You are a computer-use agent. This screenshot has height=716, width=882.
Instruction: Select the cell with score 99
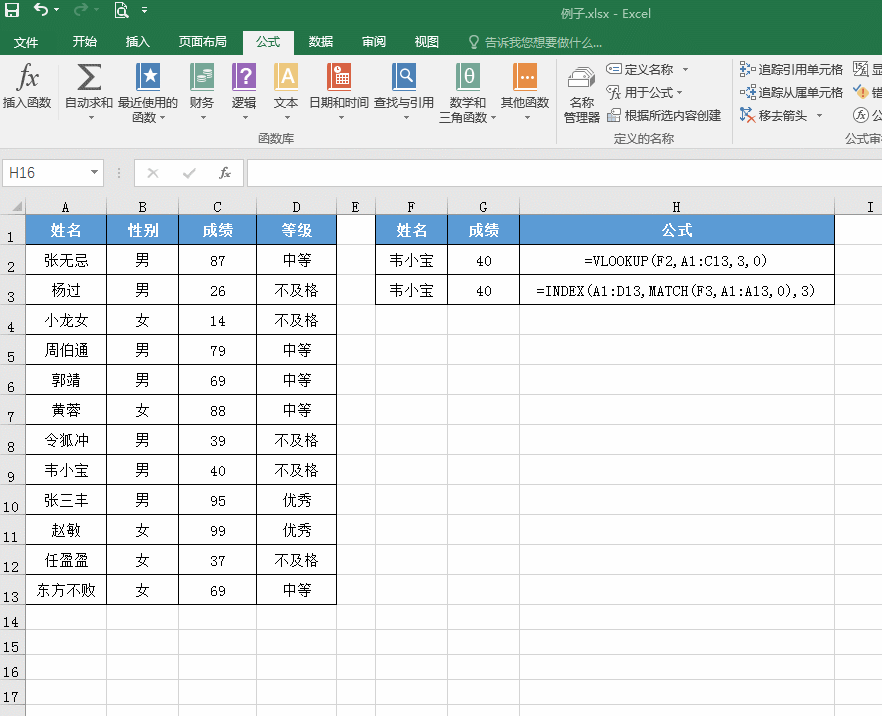(218, 530)
